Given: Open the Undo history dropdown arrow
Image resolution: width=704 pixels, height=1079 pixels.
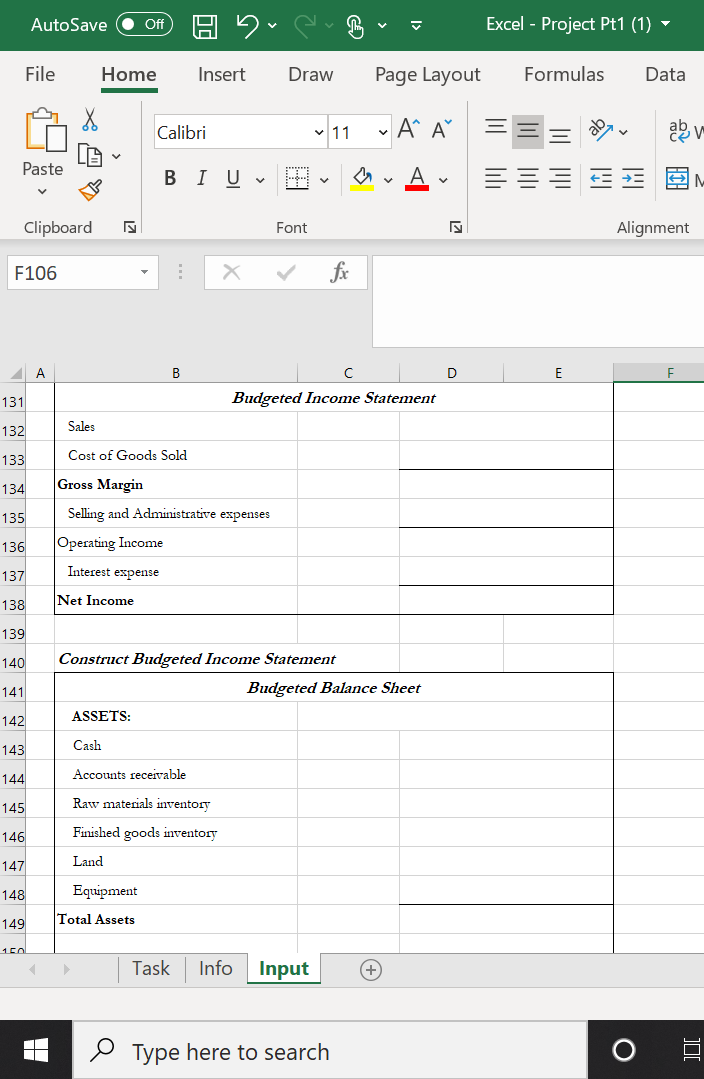Looking at the screenshot, I should [x=272, y=26].
